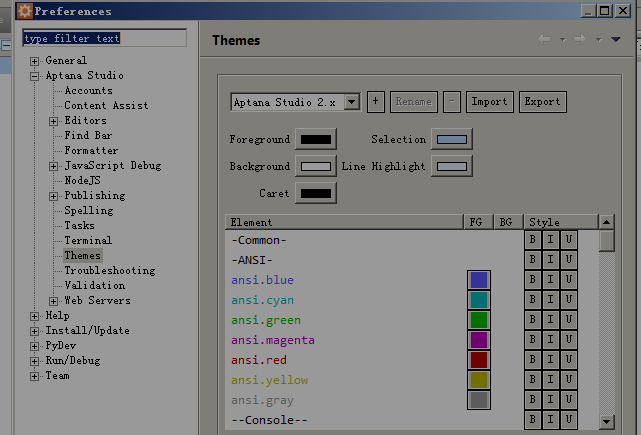This screenshot has width=641, height=435.
Task: Expand the Editors tree node
Action: click(x=53, y=121)
